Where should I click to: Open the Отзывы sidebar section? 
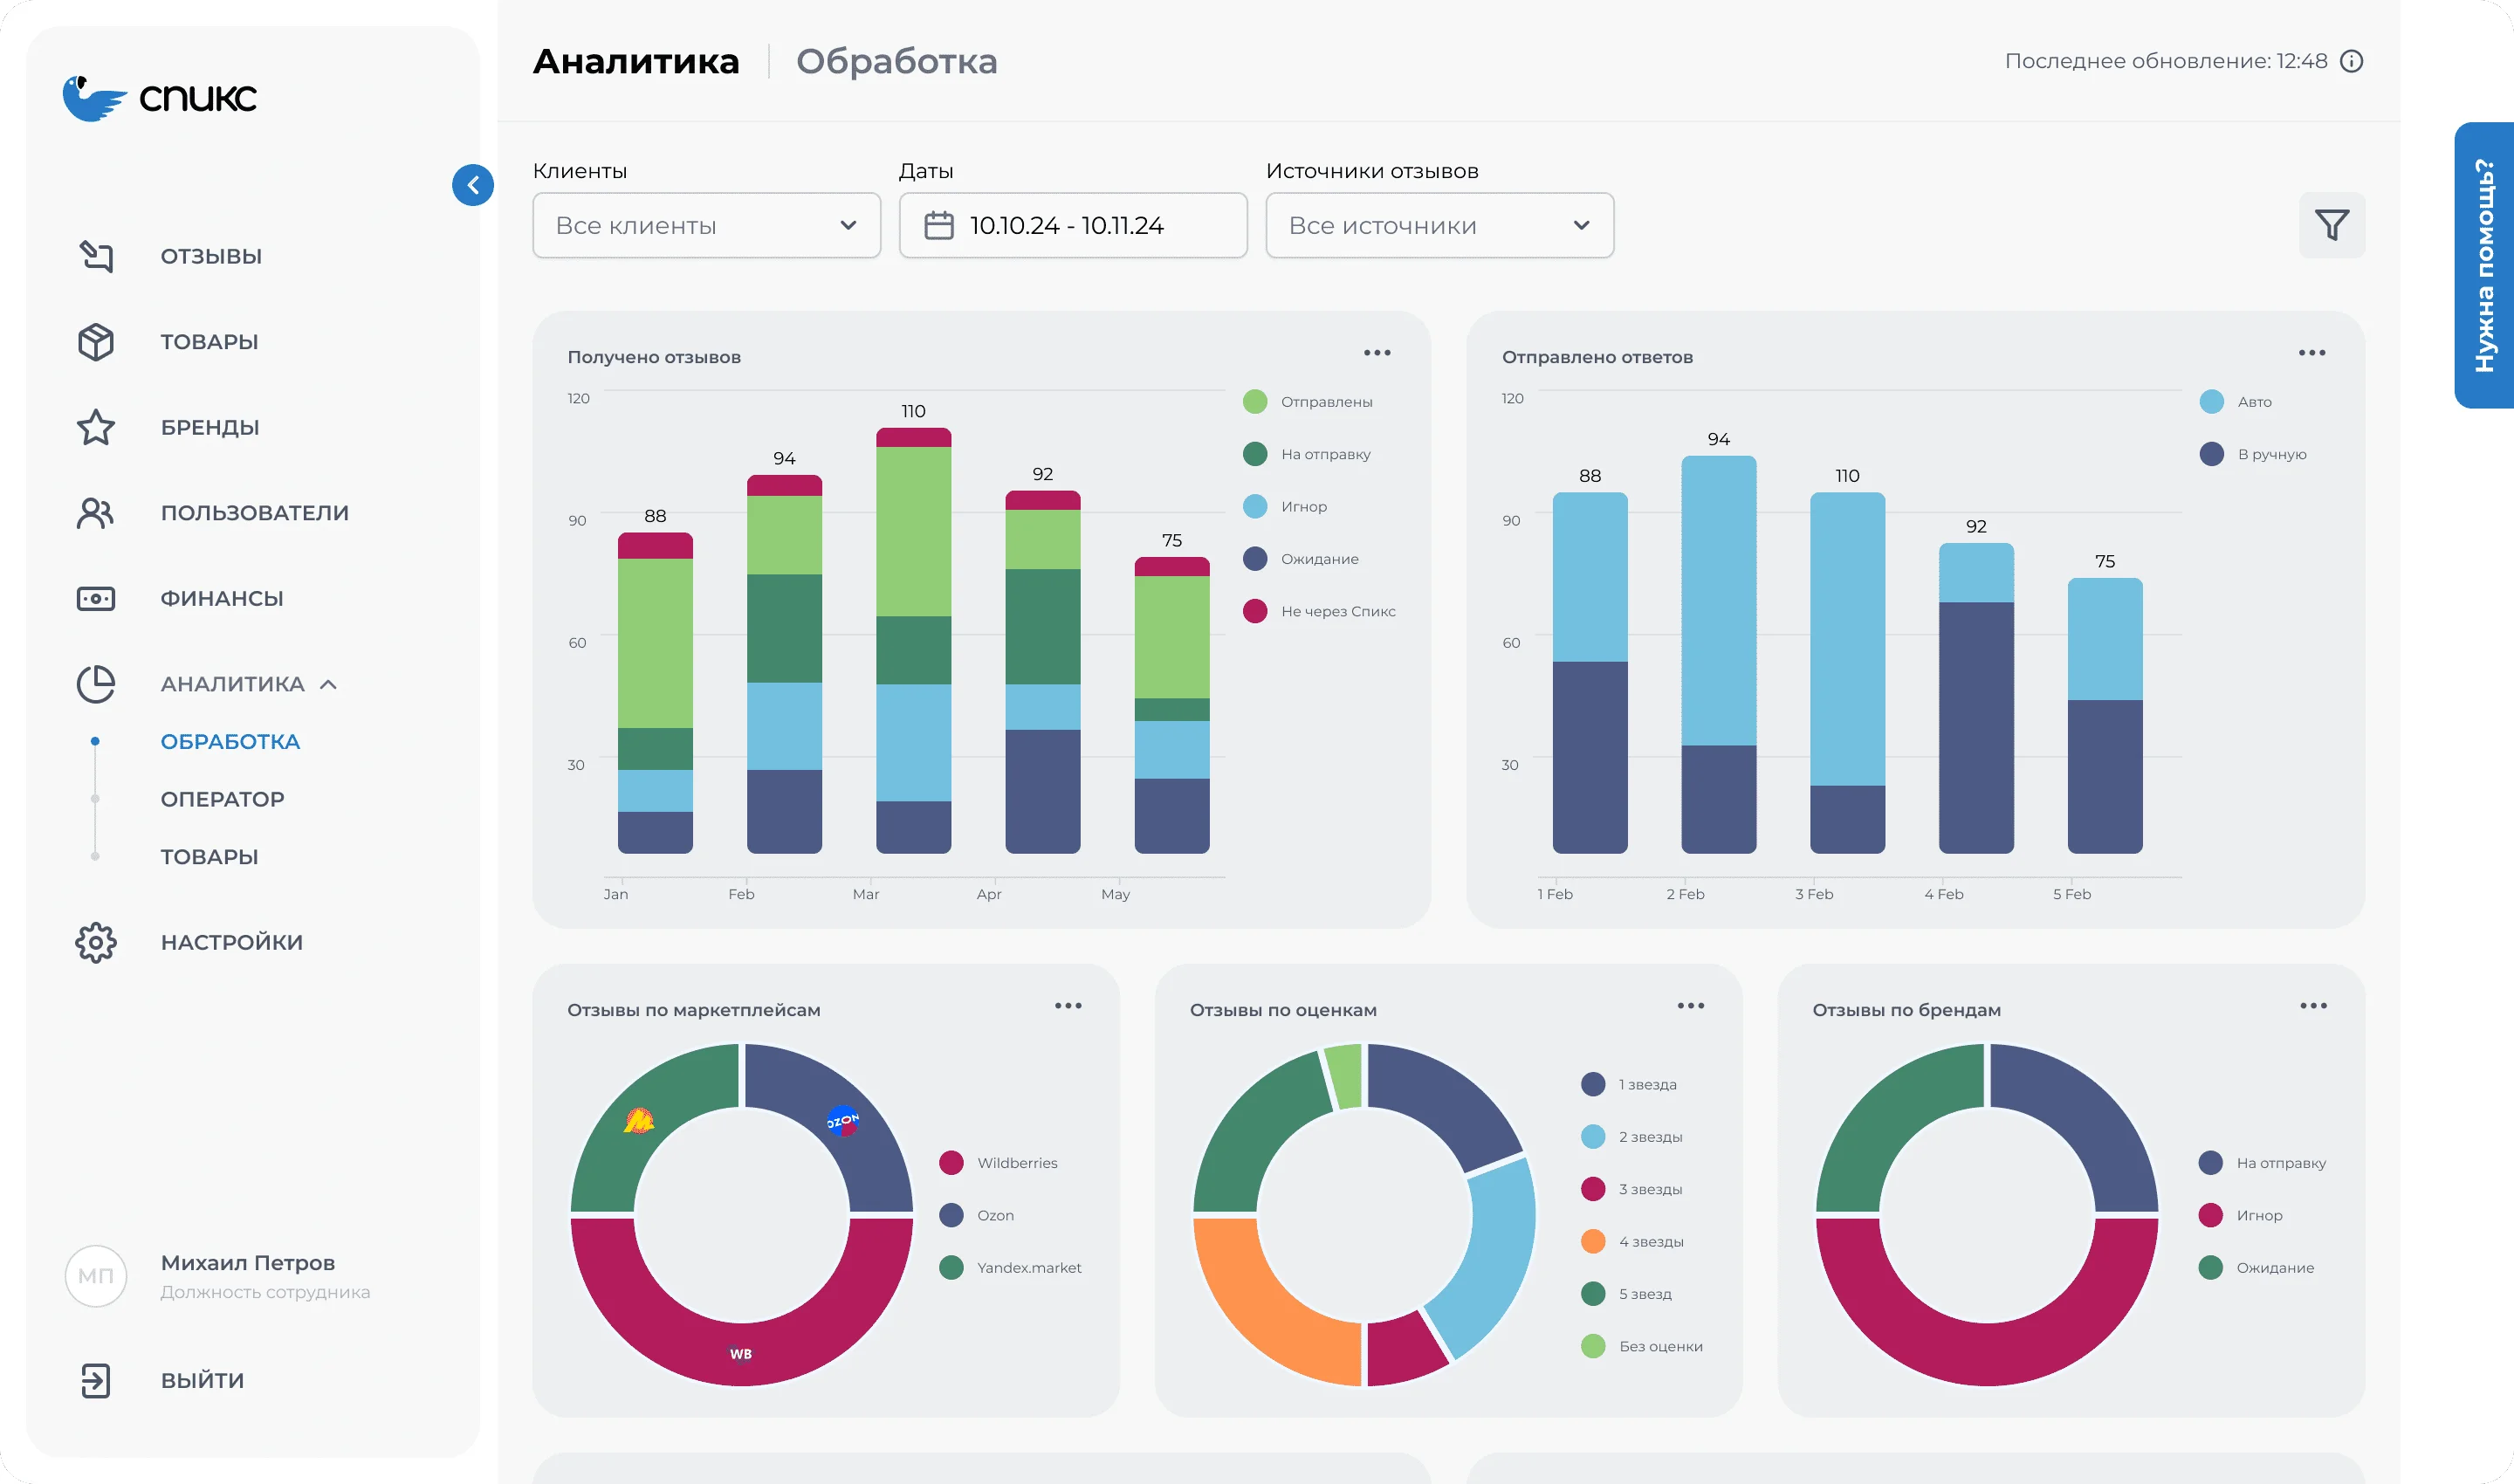tap(210, 256)
